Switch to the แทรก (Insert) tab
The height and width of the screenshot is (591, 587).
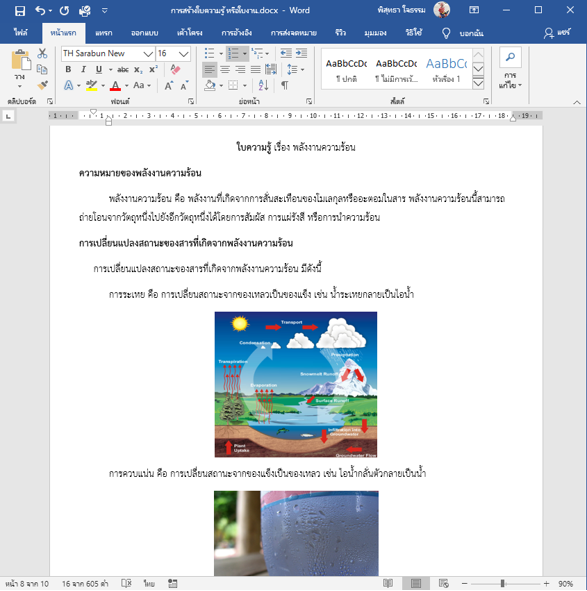pyautogui.click(x=104, y=33)
